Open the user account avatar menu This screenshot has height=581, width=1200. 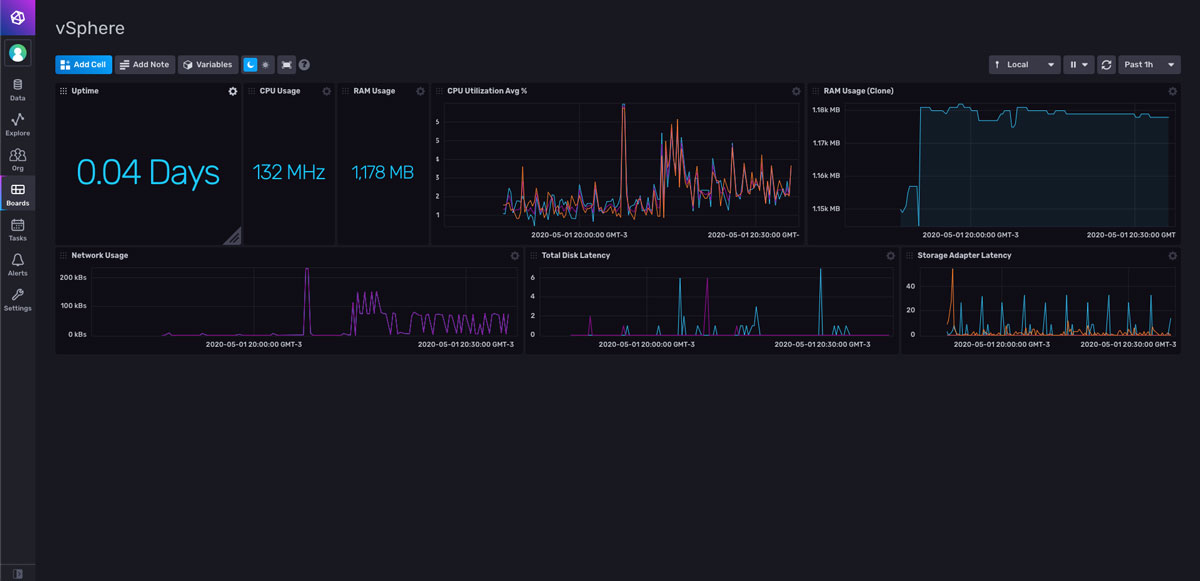point(17,52)
